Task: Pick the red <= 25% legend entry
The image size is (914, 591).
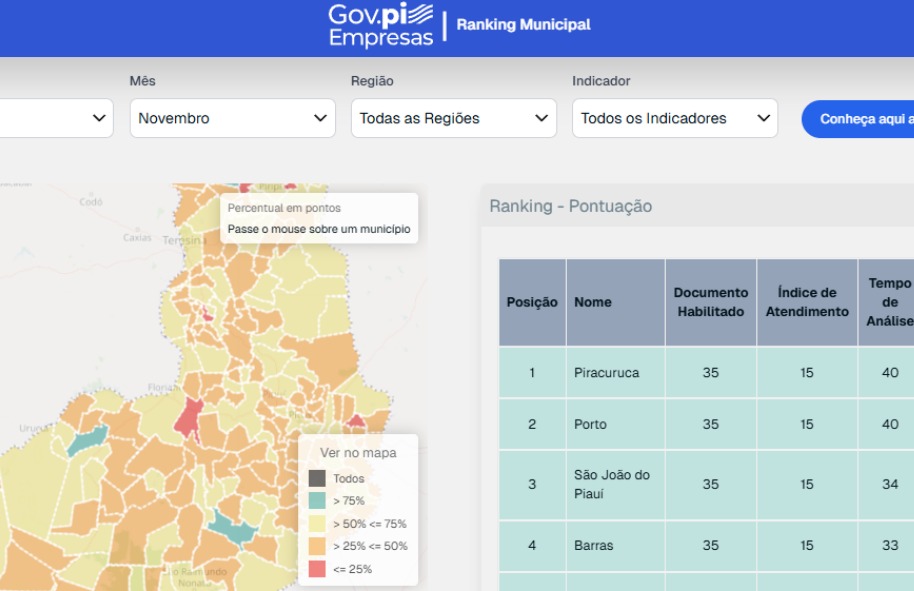Action: (317, 569)
